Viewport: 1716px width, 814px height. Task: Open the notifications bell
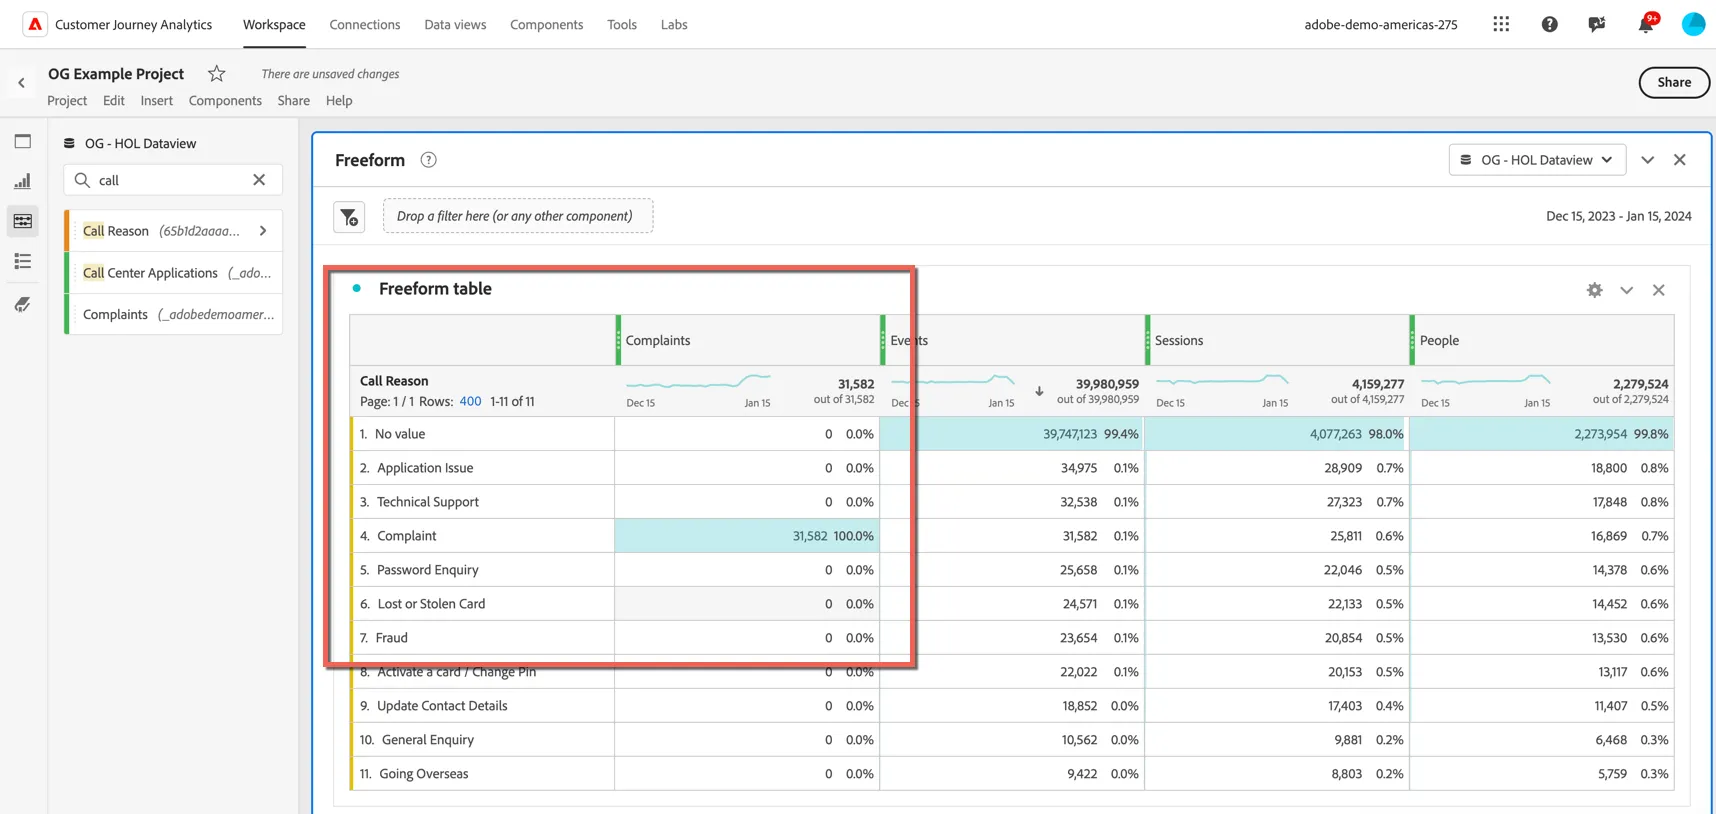[1645, 24]
